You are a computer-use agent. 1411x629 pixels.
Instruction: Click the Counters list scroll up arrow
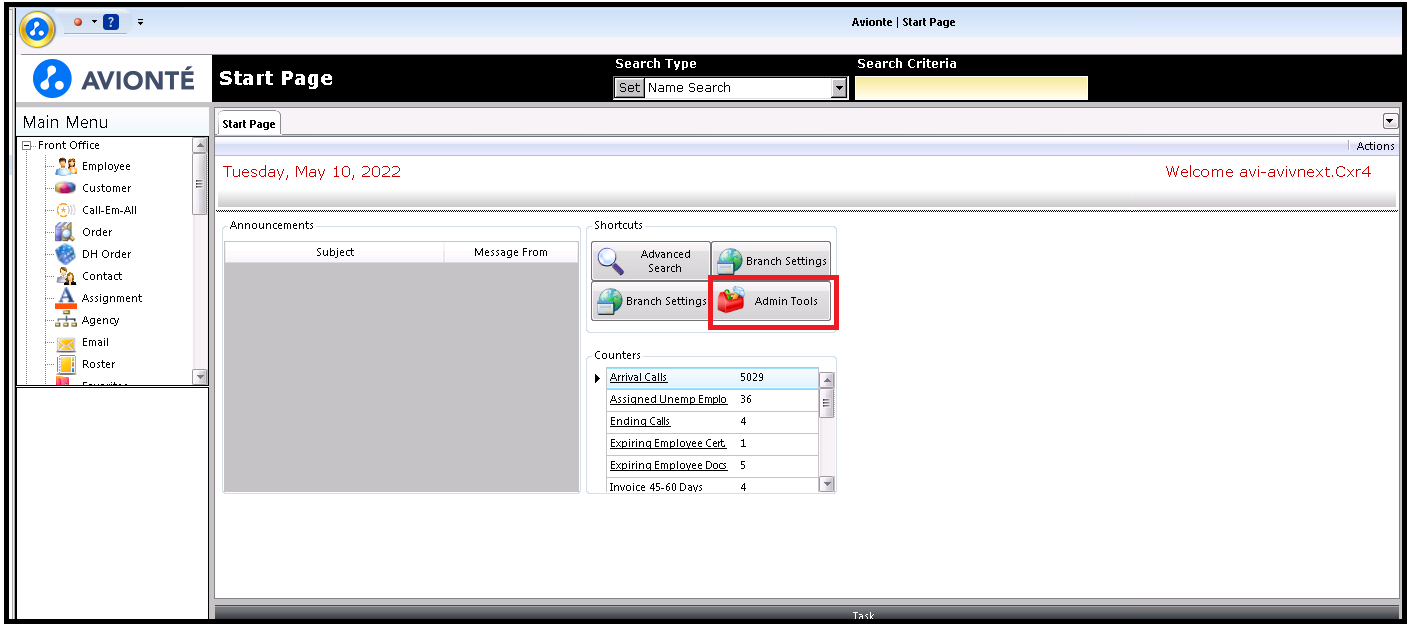pyautogui.click(x=827, y=380)
